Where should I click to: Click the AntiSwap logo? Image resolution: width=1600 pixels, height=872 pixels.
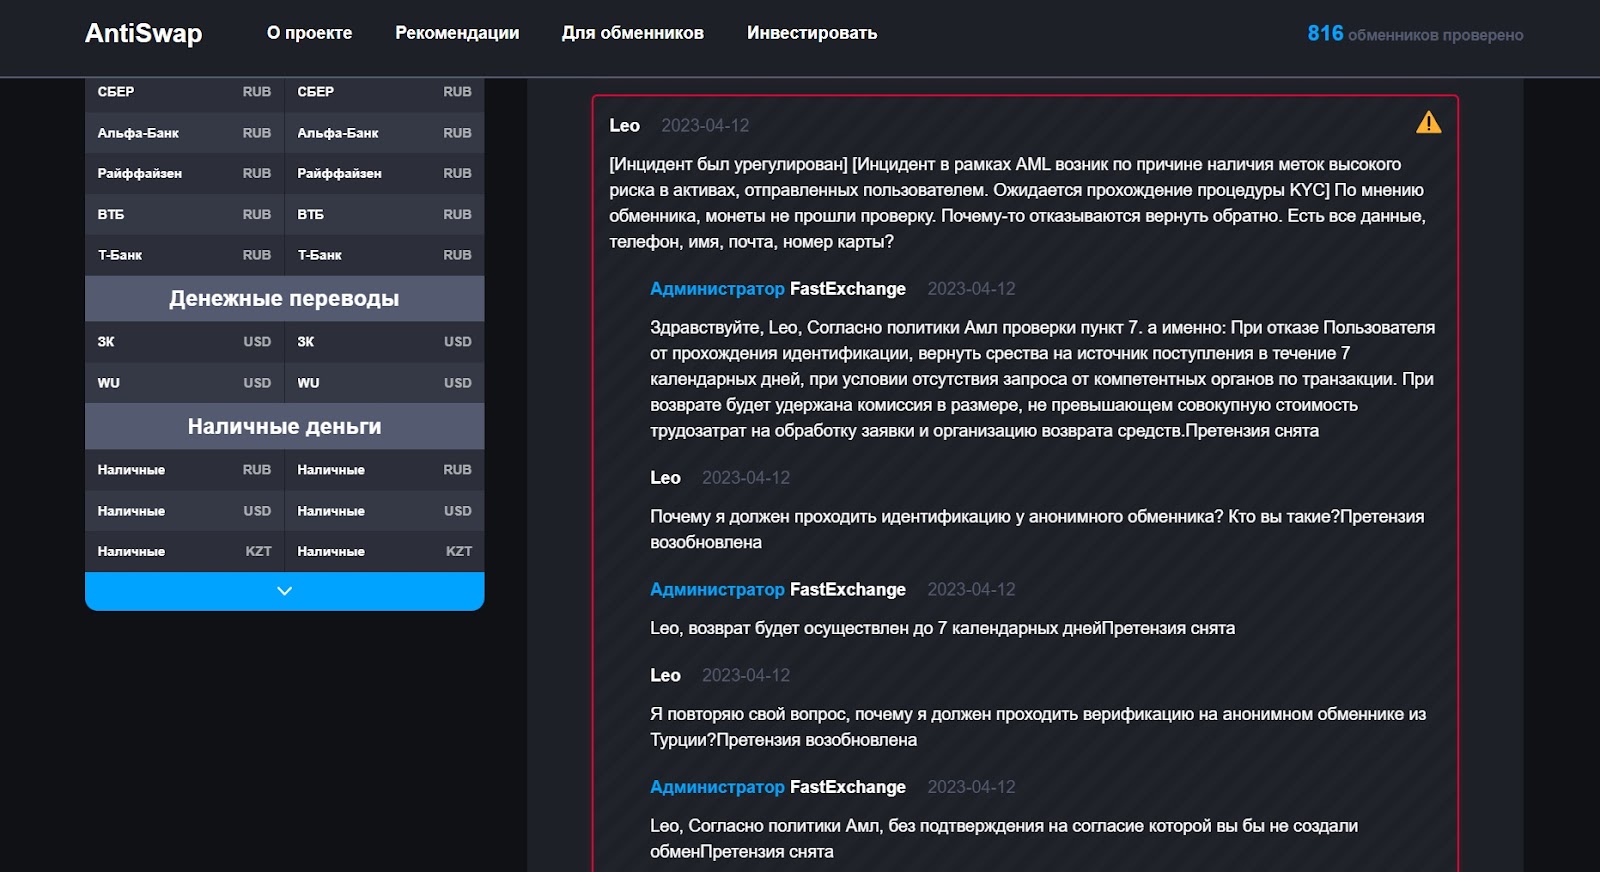pyautogui.click(x=143, y=33)
